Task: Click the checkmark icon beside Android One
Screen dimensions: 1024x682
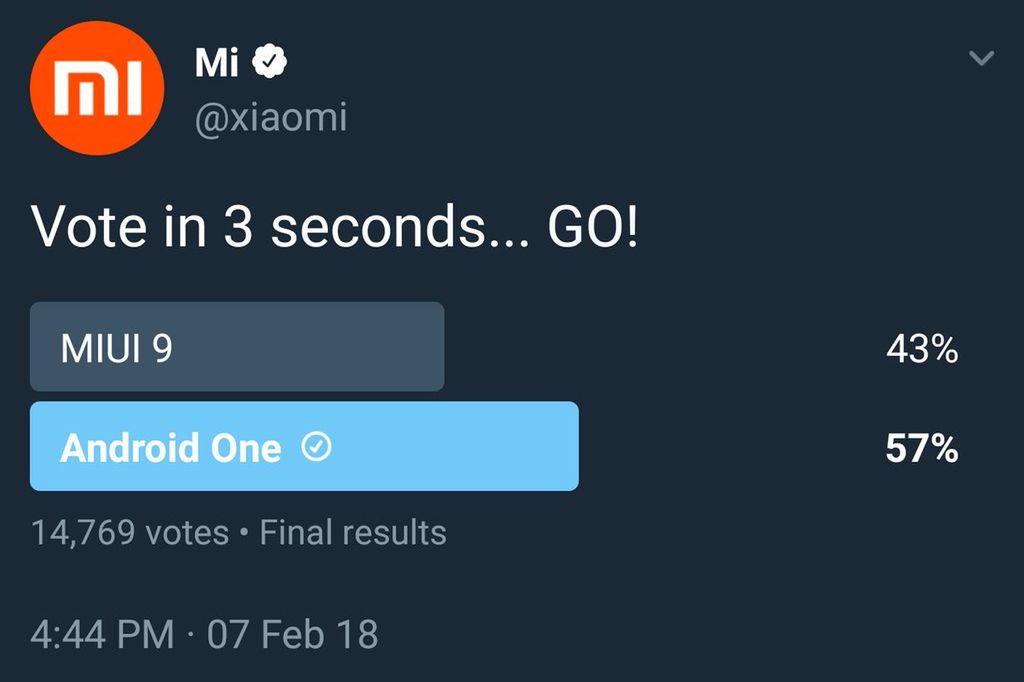Action: tap(316, 448)
